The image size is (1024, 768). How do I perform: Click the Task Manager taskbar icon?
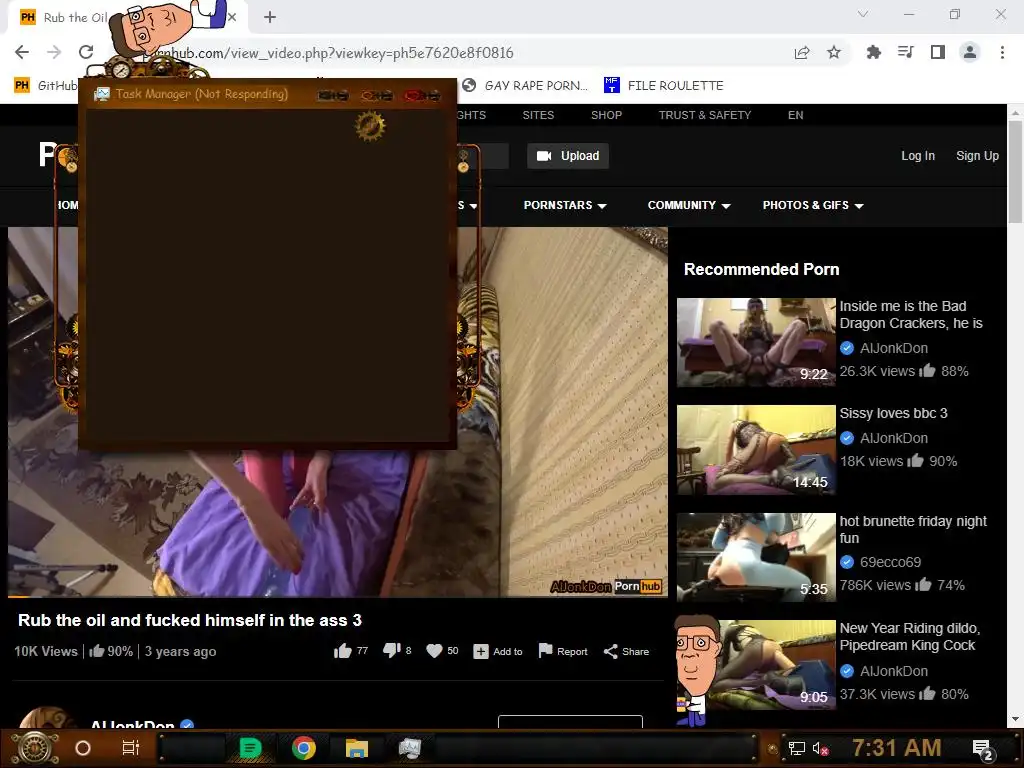tap(409, 748)
